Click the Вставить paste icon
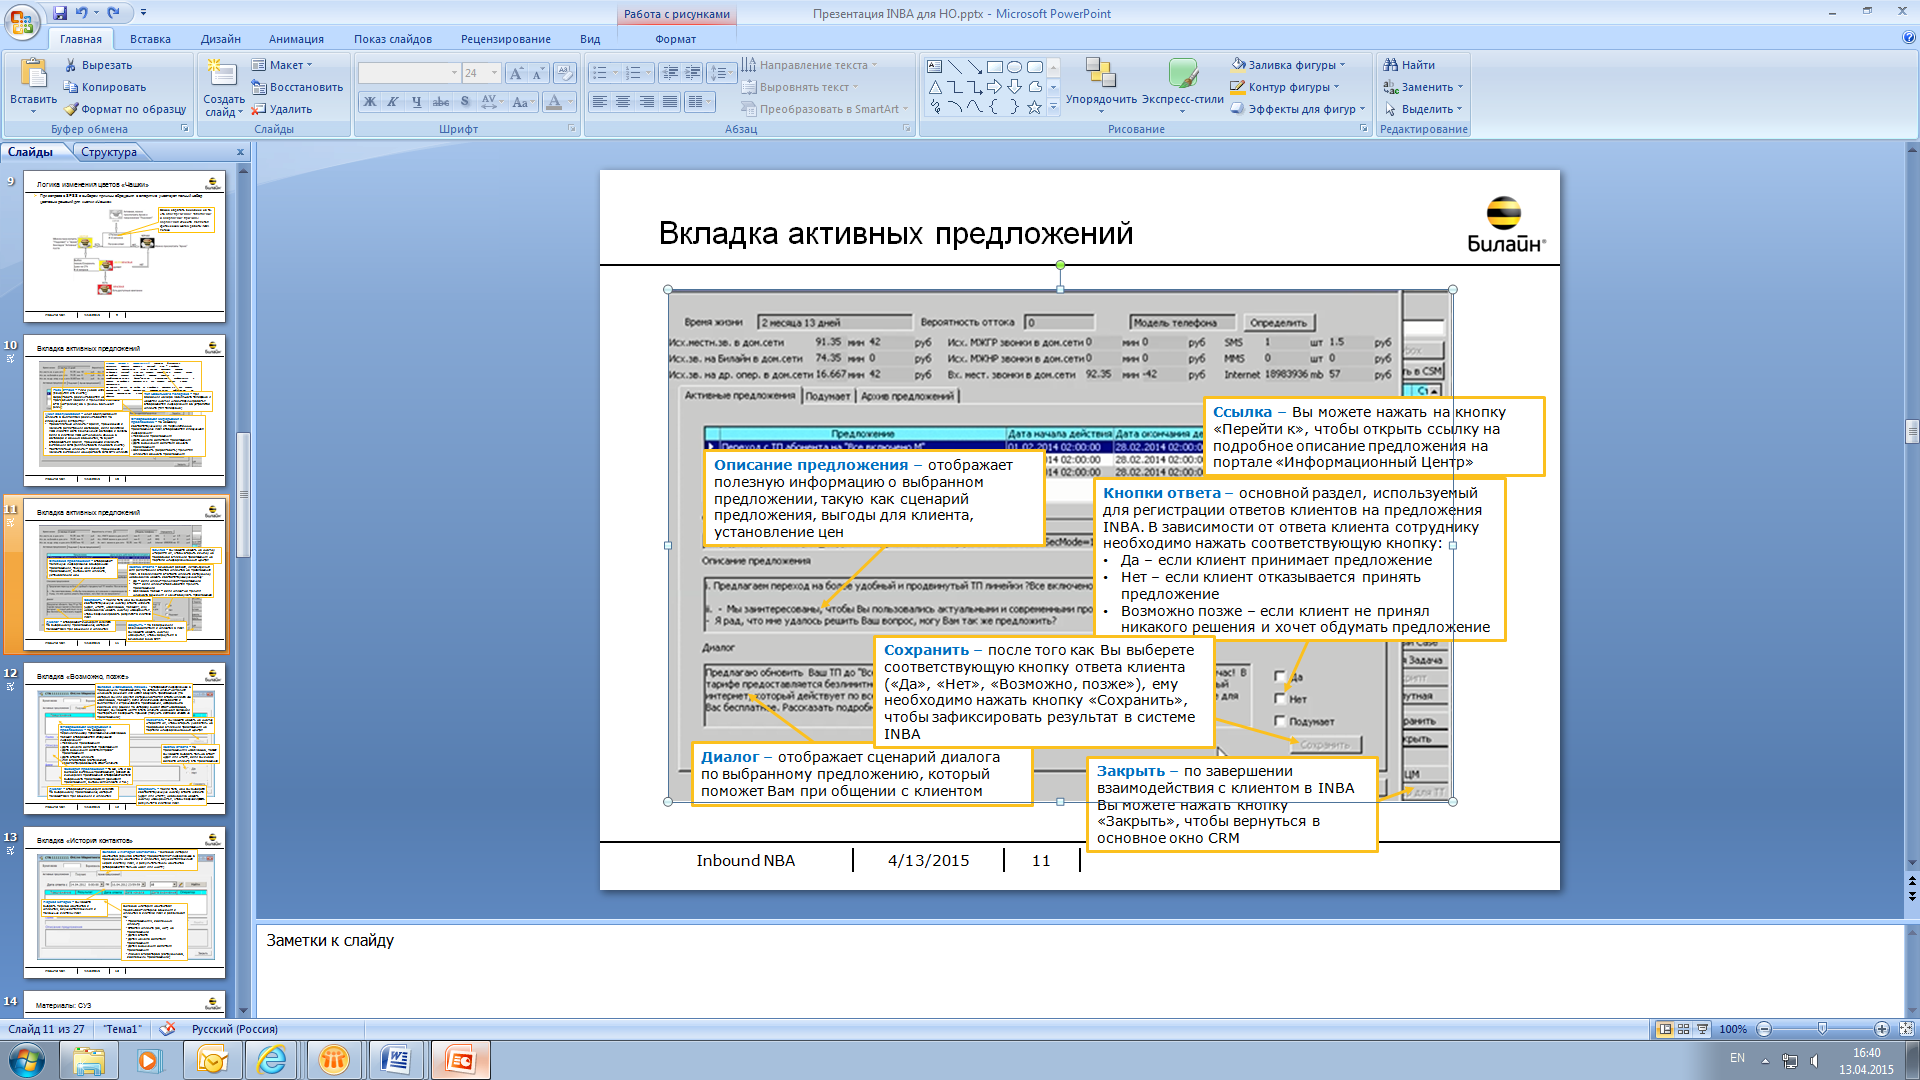This screenshot has height=1080, width=1920. coord(33,74)
